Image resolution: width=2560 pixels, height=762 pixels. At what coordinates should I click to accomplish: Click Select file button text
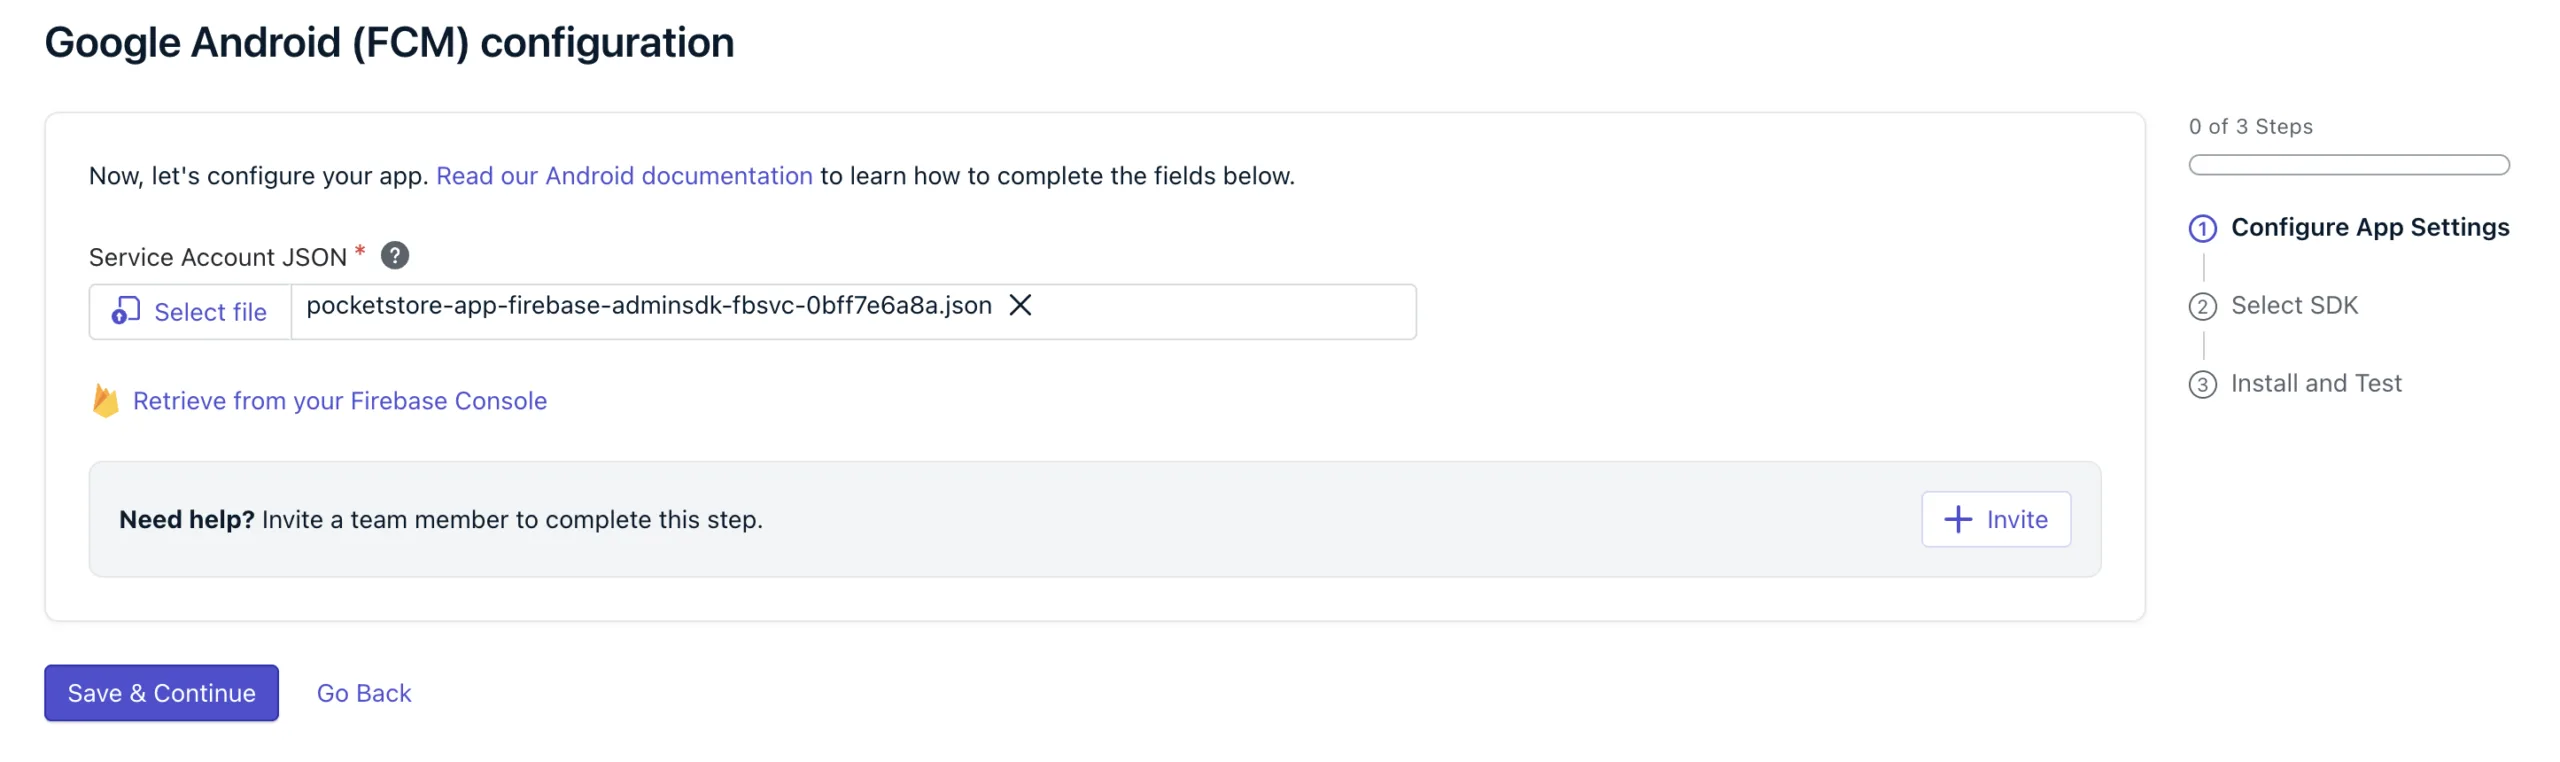click(210, 311)
